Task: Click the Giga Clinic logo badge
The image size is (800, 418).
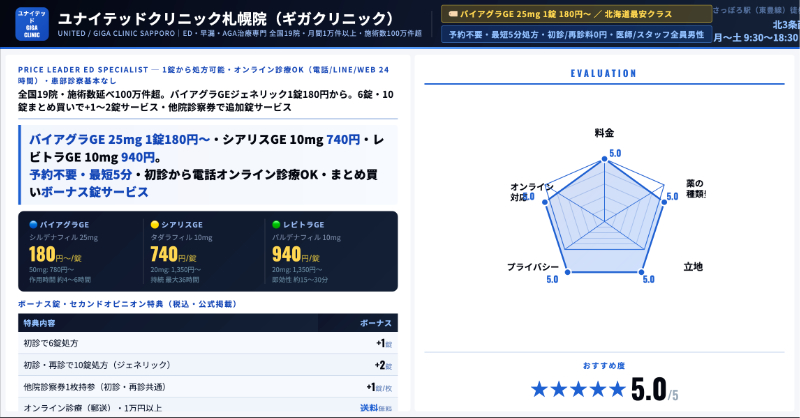Action: click(32, 24)
